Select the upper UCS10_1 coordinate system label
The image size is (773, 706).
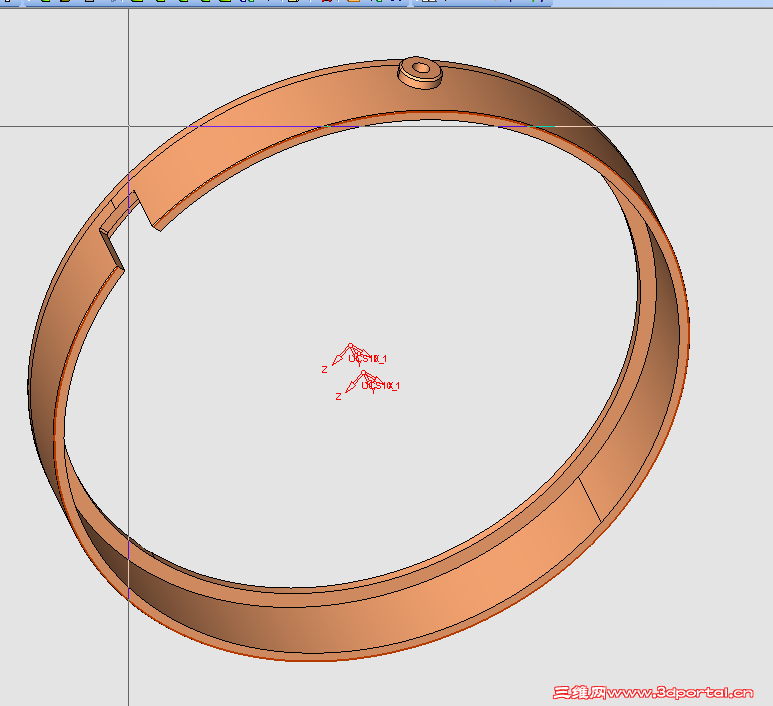(368, 358)
